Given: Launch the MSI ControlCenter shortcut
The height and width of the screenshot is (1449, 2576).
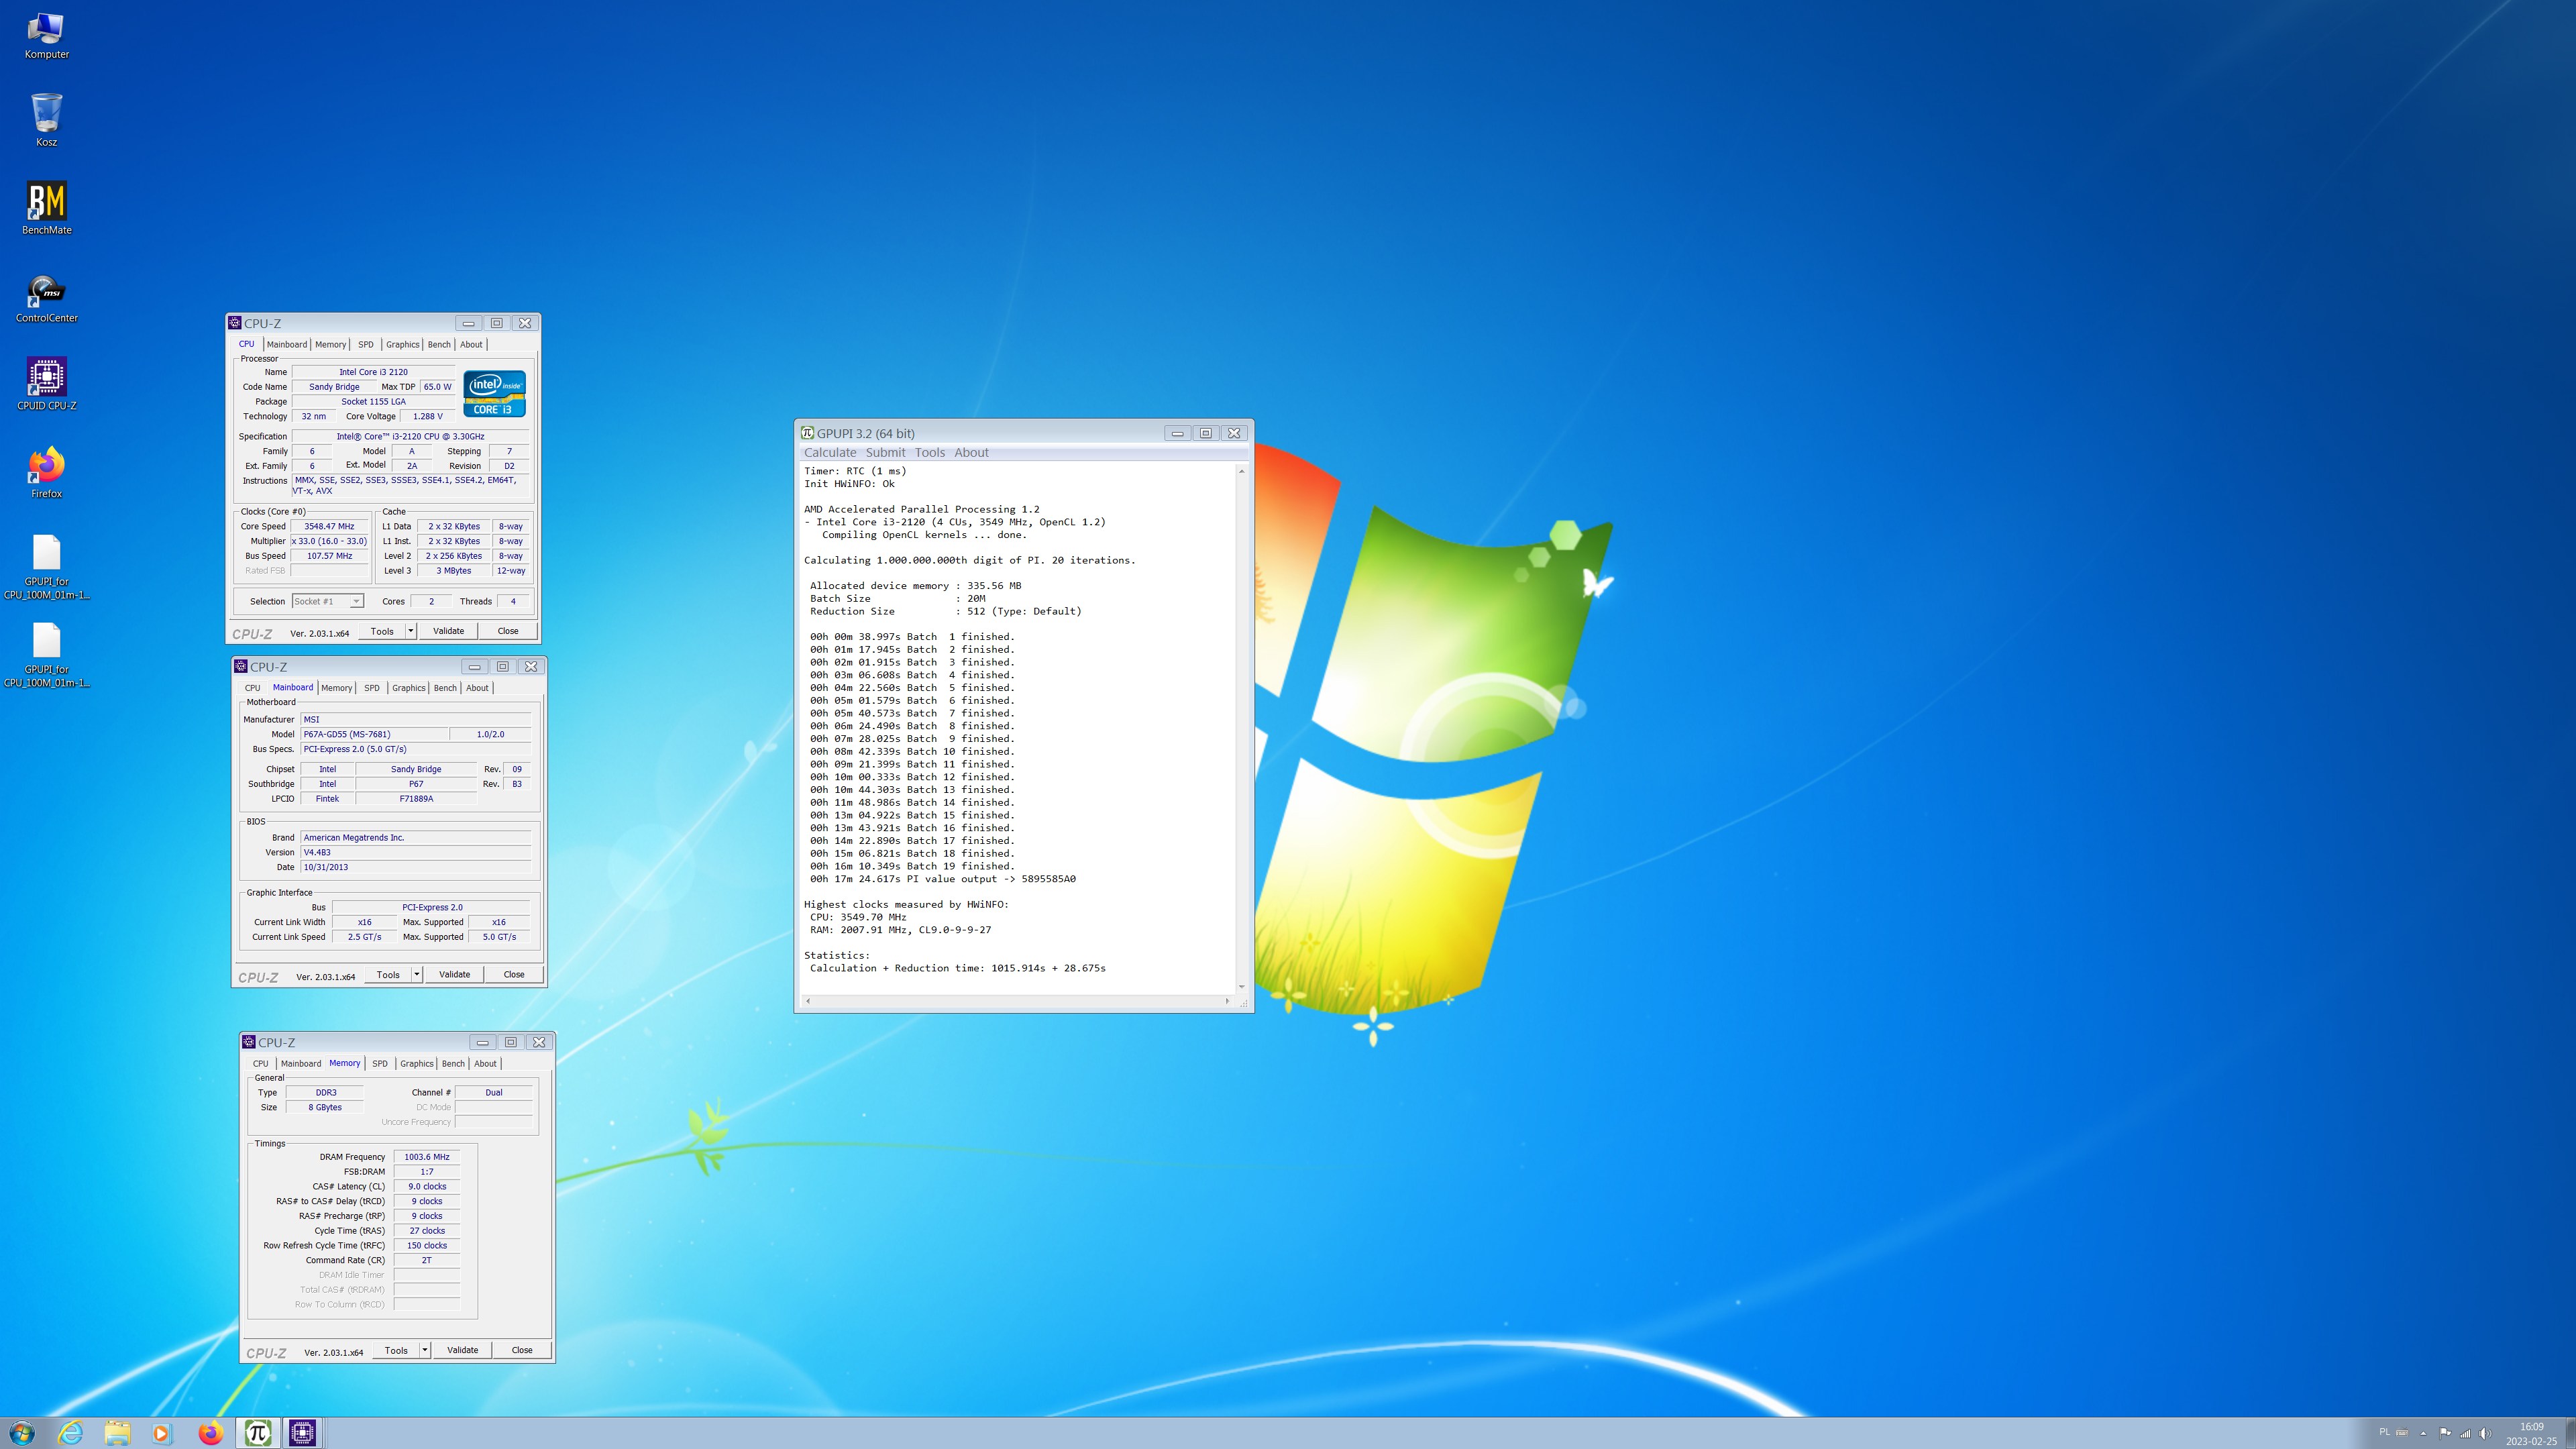Looking at the screenshot, I should [46, 297].
